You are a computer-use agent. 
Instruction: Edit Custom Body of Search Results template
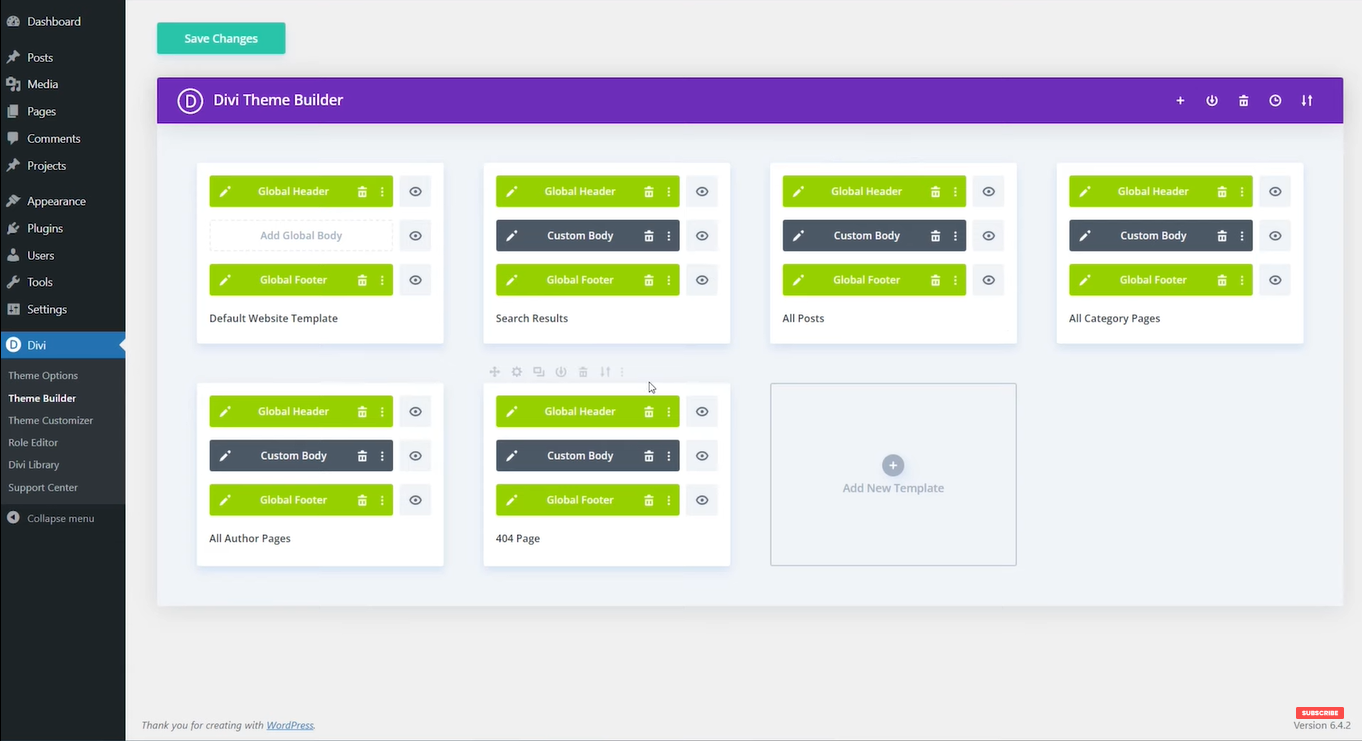click(x=512, y=236)
